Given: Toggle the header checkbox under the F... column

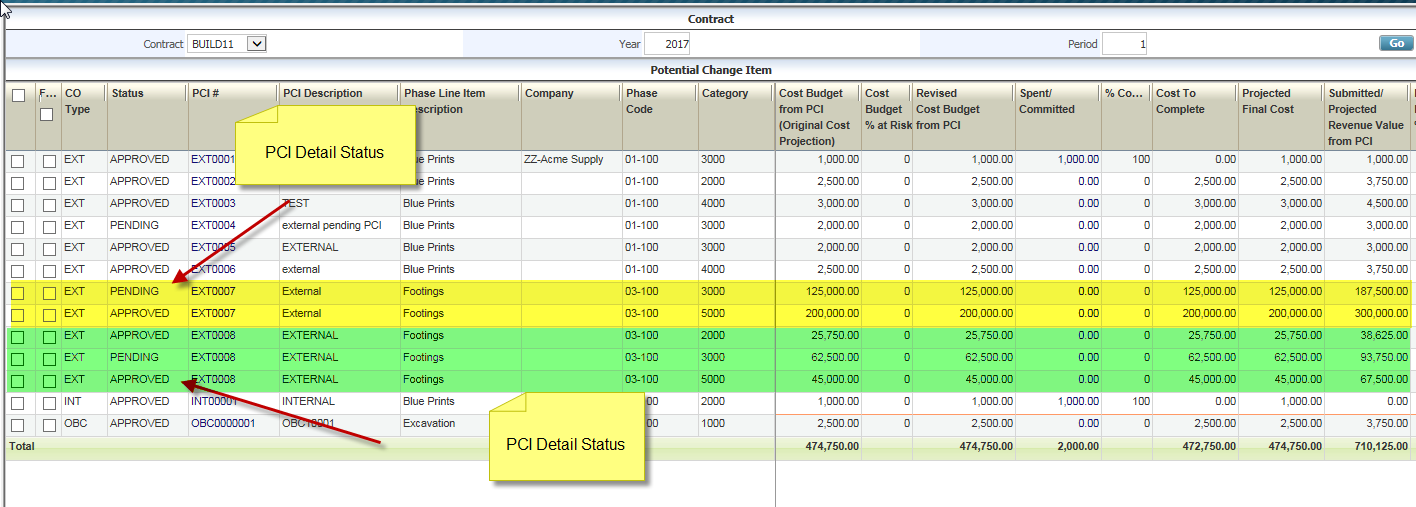Looking at the screenshot, I should [x=48, y=115].
